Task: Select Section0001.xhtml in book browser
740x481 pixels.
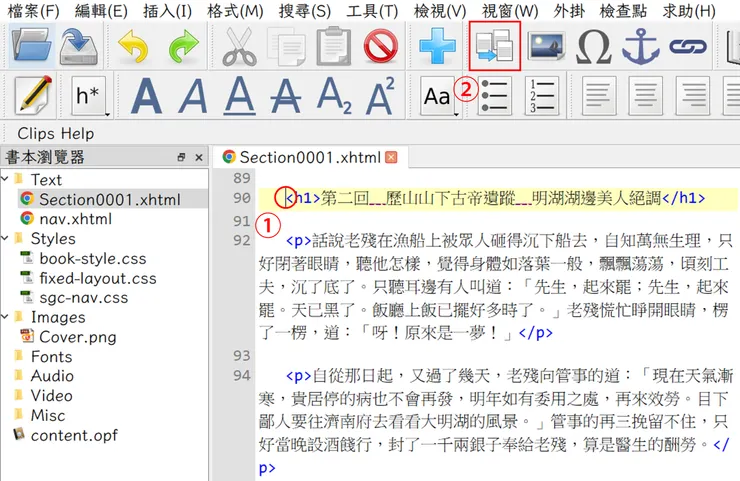Action: coord(109,199)
